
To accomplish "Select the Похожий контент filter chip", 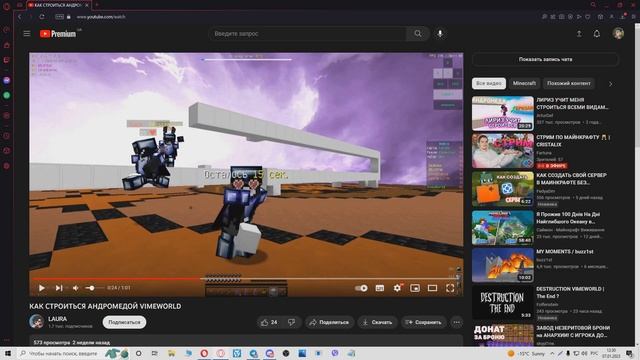I will [569, 83].
